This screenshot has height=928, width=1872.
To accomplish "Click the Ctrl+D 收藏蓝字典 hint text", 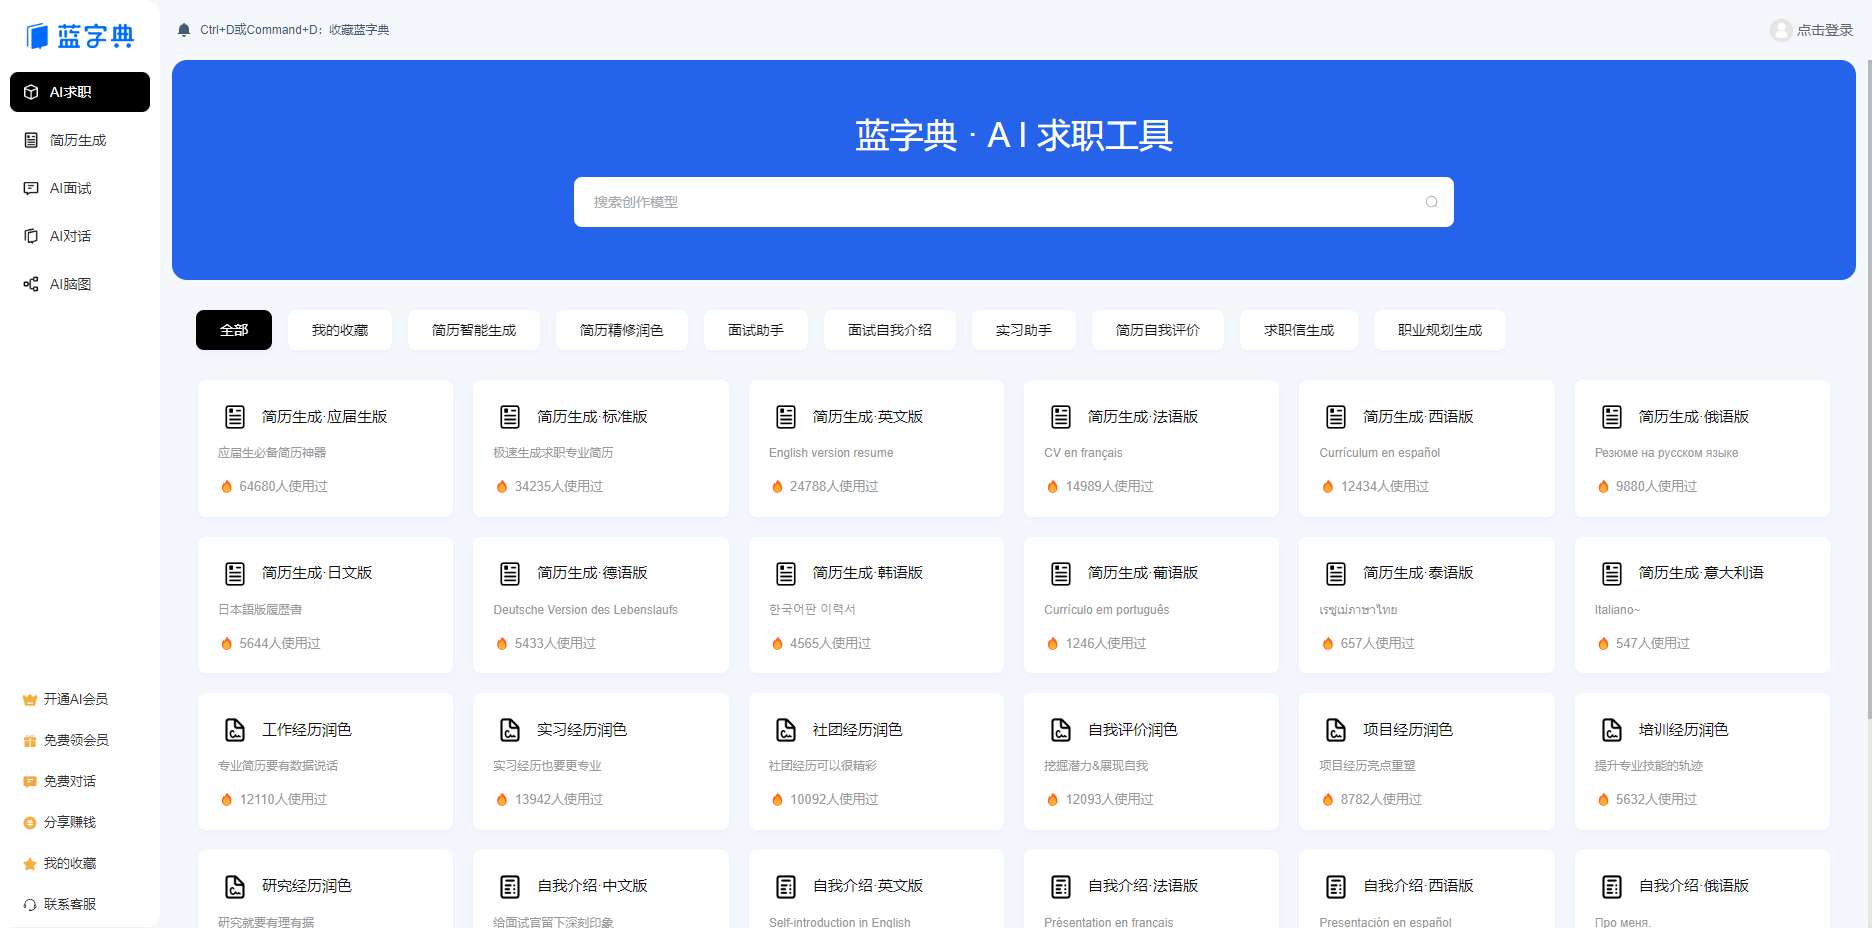I will 295,30.
